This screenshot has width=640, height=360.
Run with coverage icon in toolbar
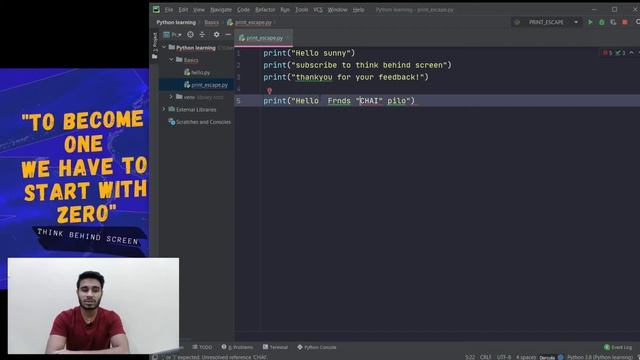click(613, 22)
